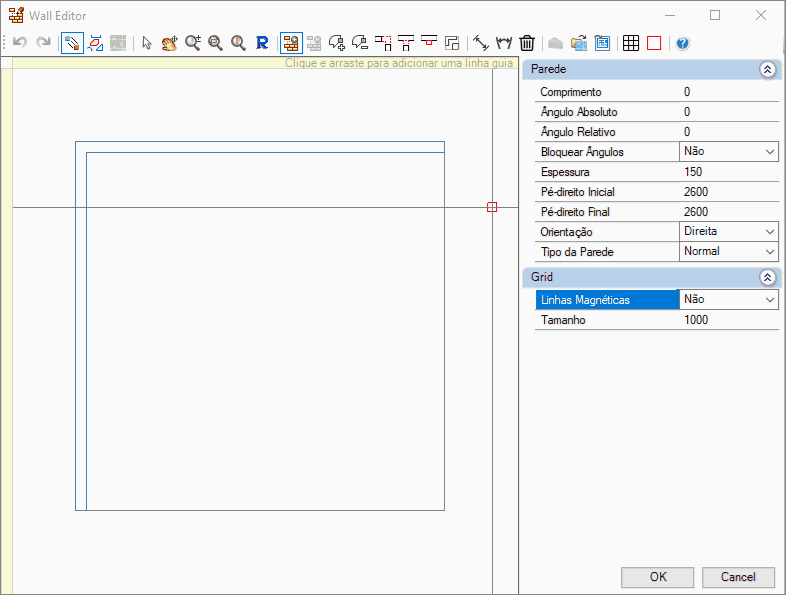Select the draw wall pencil tool
Viewport: 786px width, 595px height.
coord(72,43)
